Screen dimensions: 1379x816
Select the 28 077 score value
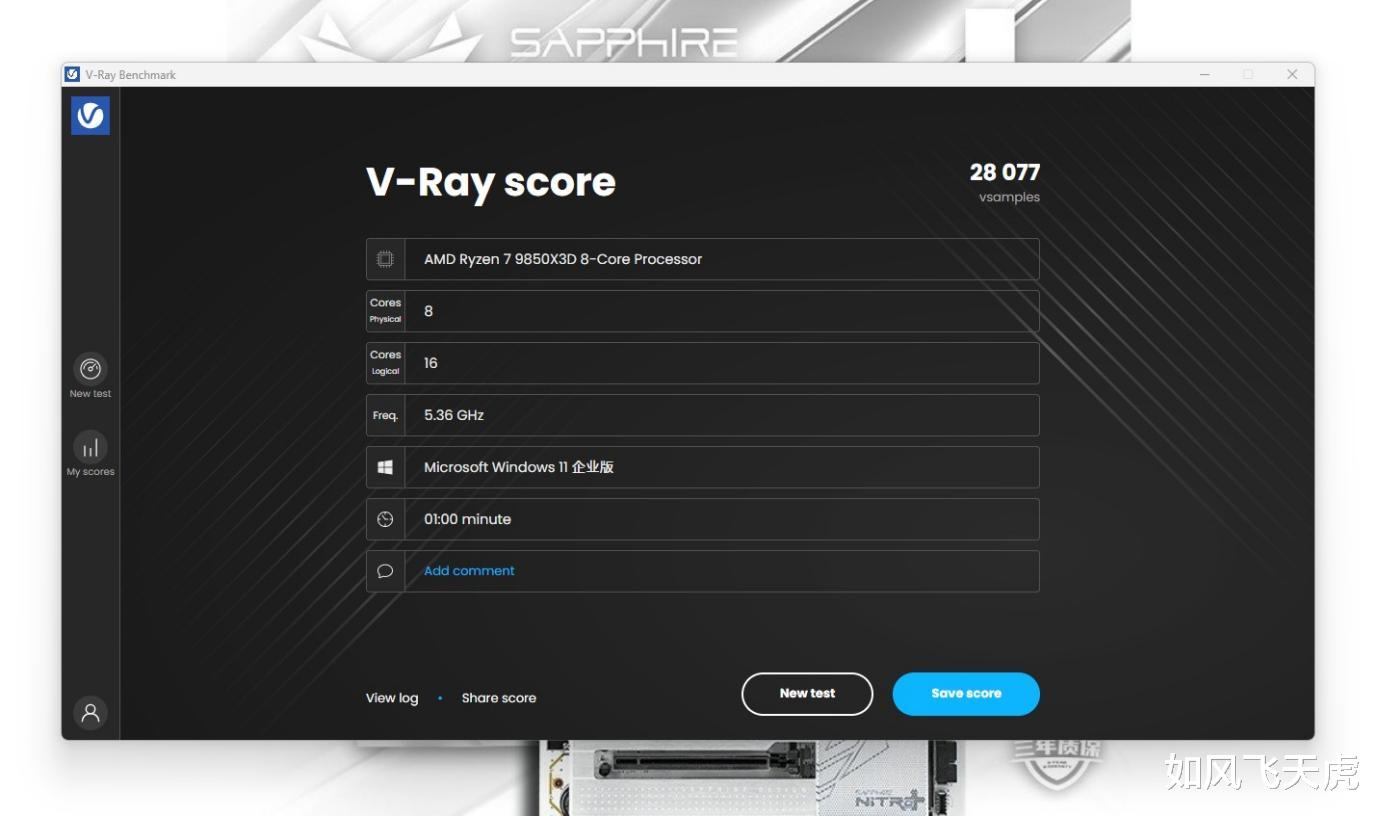(x=1005, y=172)
